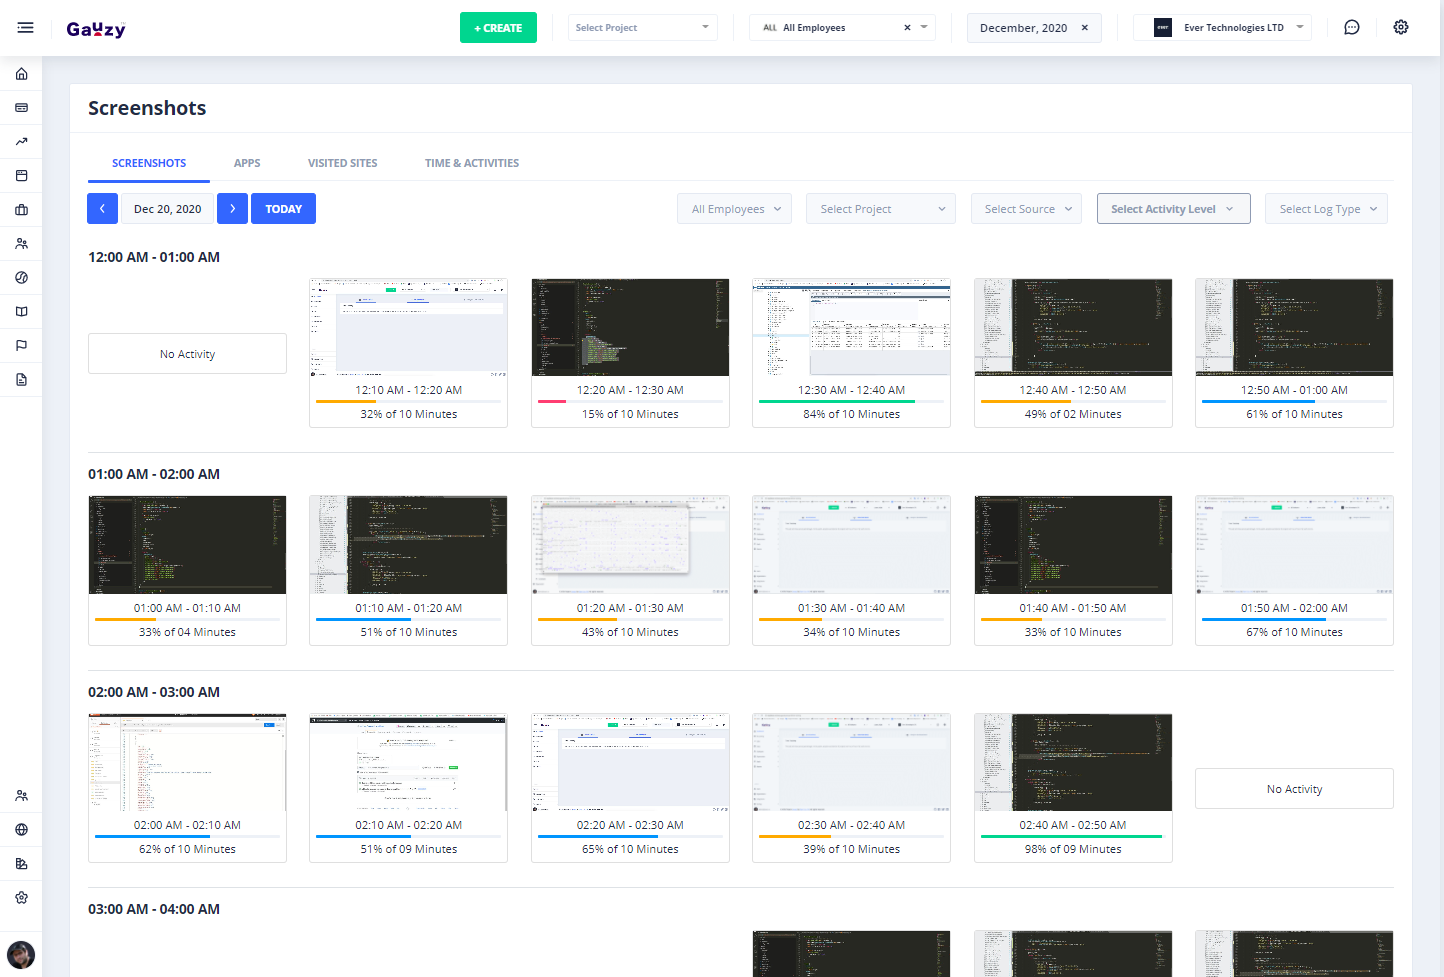Click the Today button

283,209
